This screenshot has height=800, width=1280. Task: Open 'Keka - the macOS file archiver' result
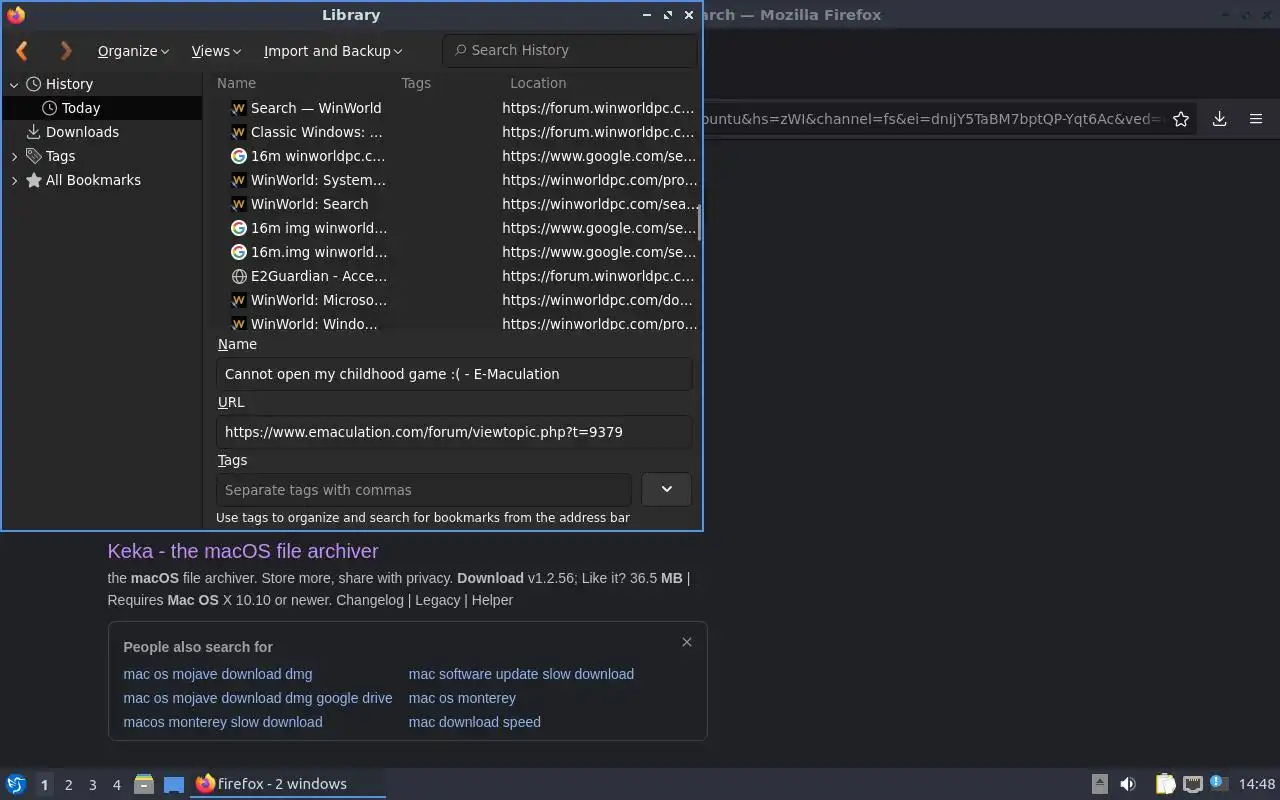point(243,551)
